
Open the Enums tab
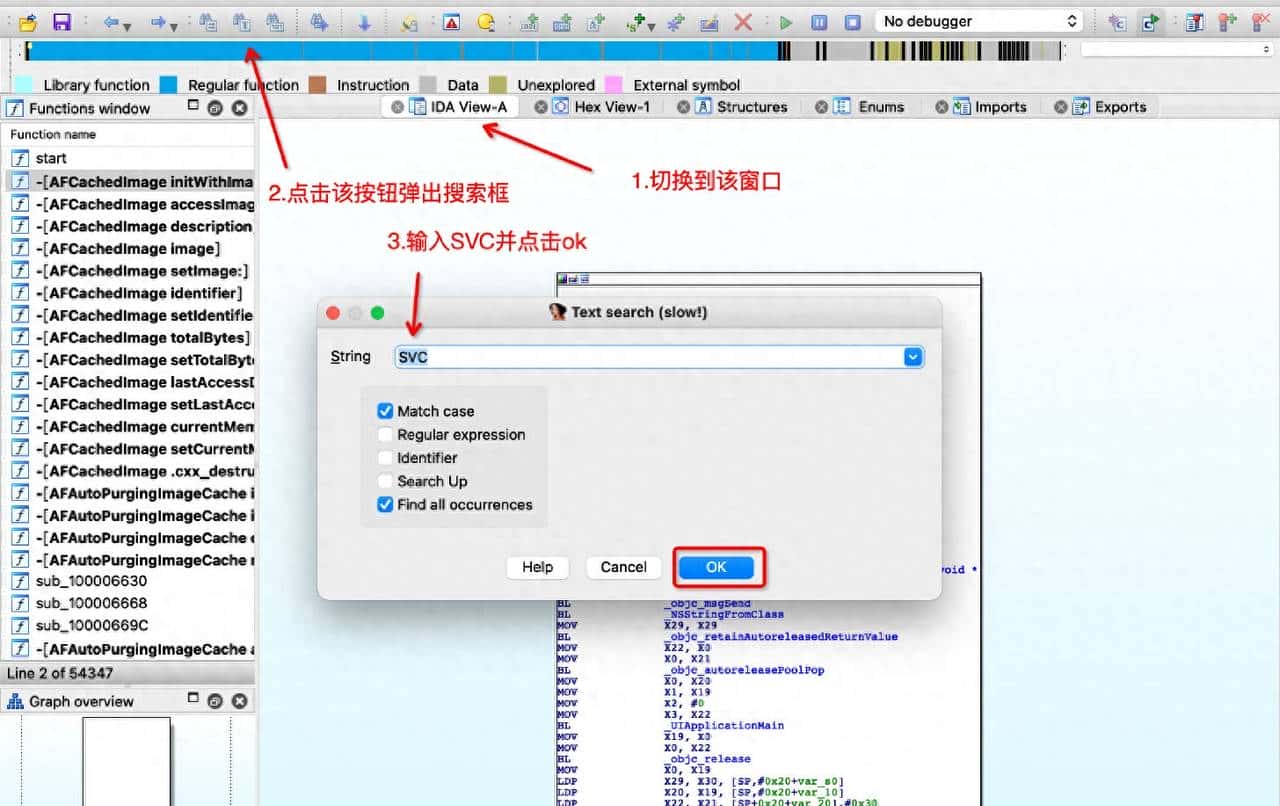coord(870,107)
